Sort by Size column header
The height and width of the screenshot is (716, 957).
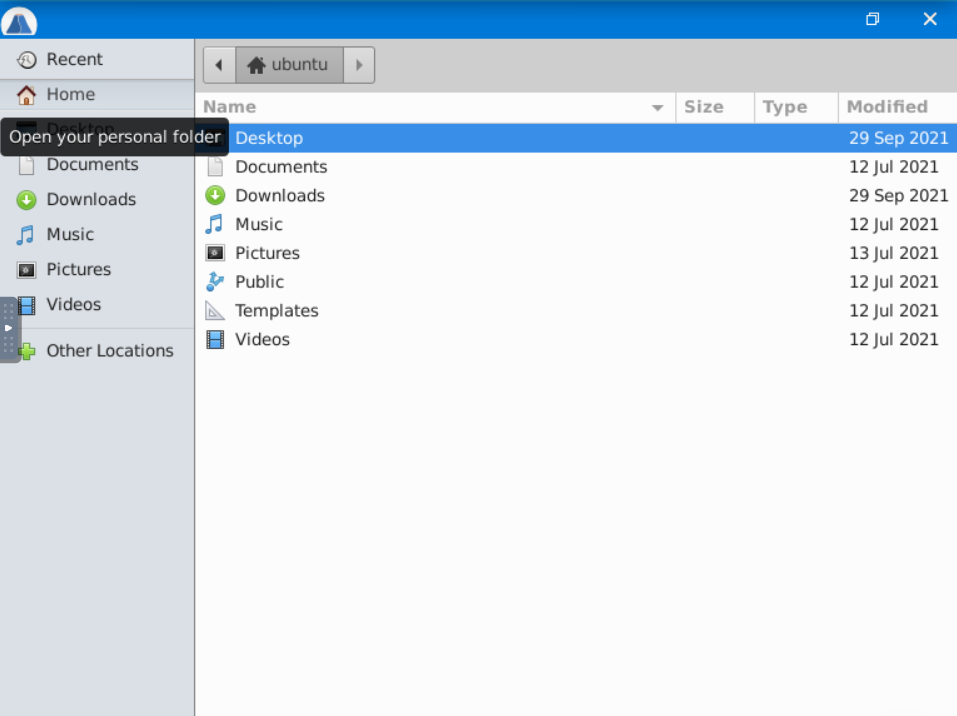click(x=715, y=107)
